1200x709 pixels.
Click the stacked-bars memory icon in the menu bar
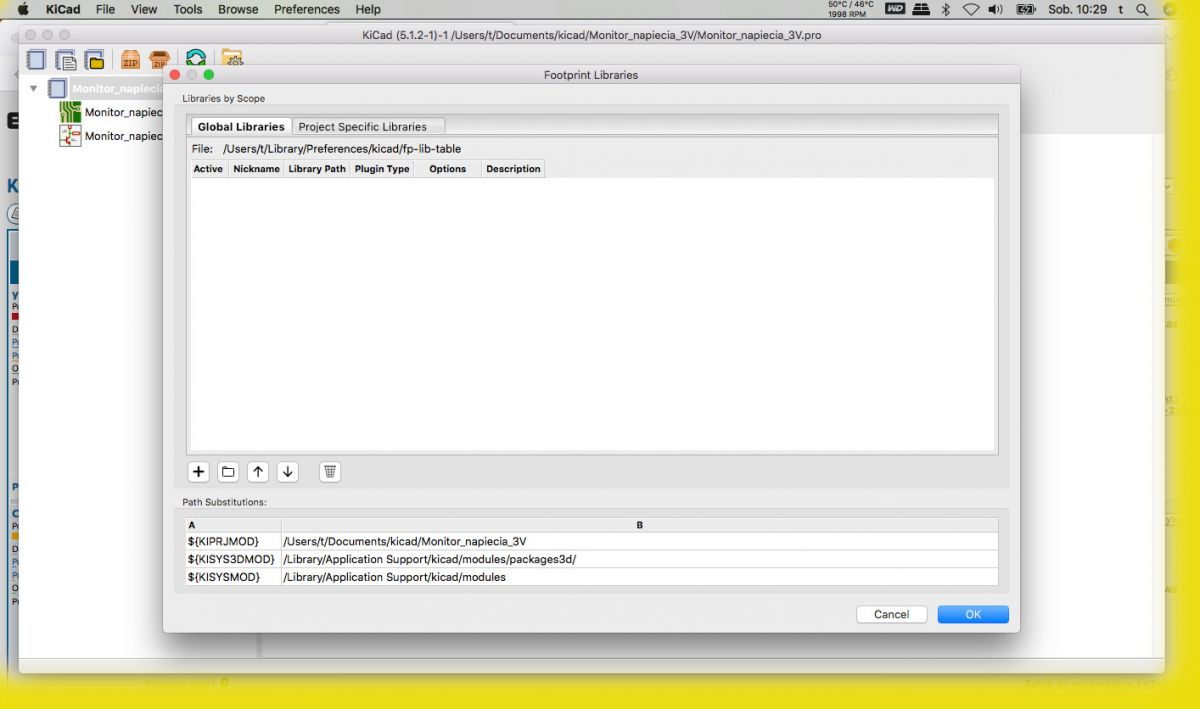tap(921, 9)
